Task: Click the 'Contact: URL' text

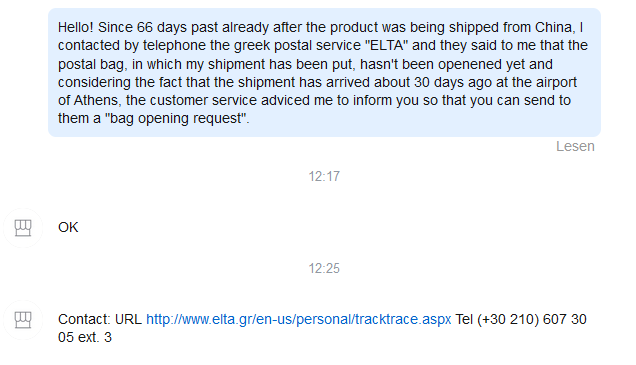Action: (x=100, y=320)
